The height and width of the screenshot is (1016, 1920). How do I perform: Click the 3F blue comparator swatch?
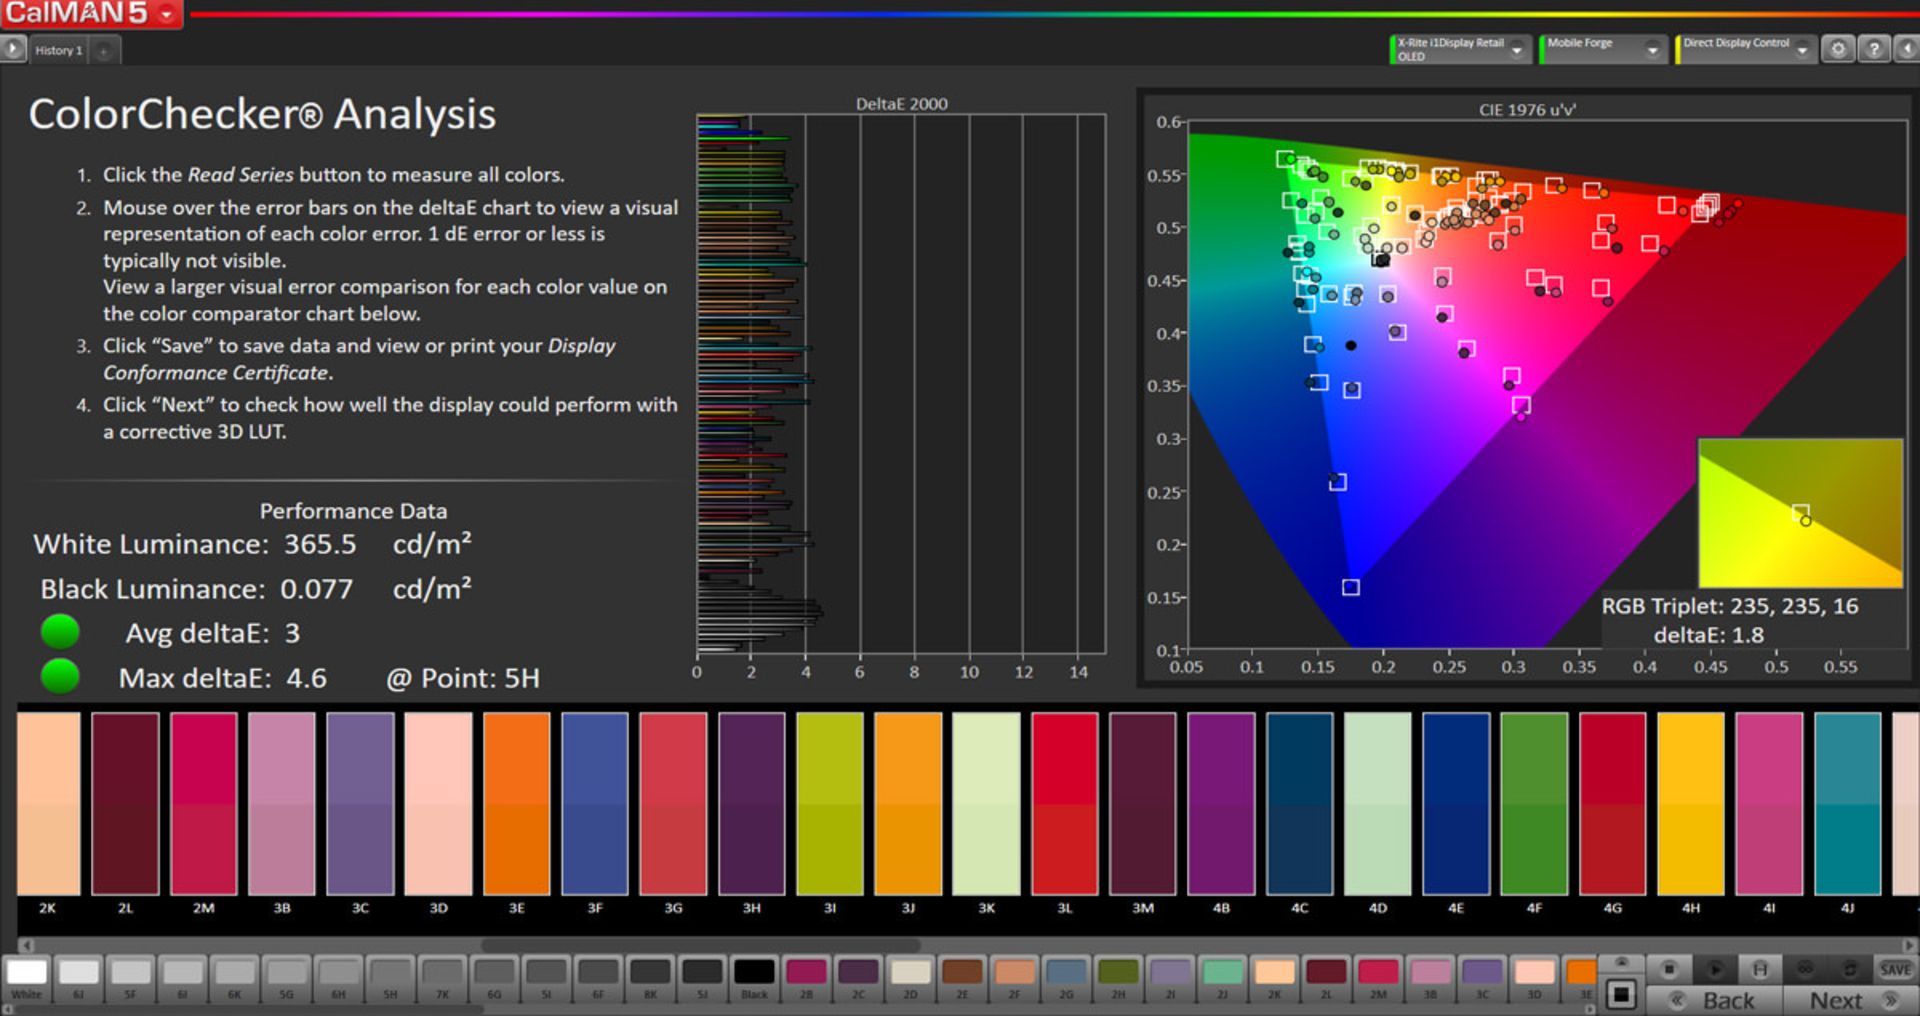[595, 803]
